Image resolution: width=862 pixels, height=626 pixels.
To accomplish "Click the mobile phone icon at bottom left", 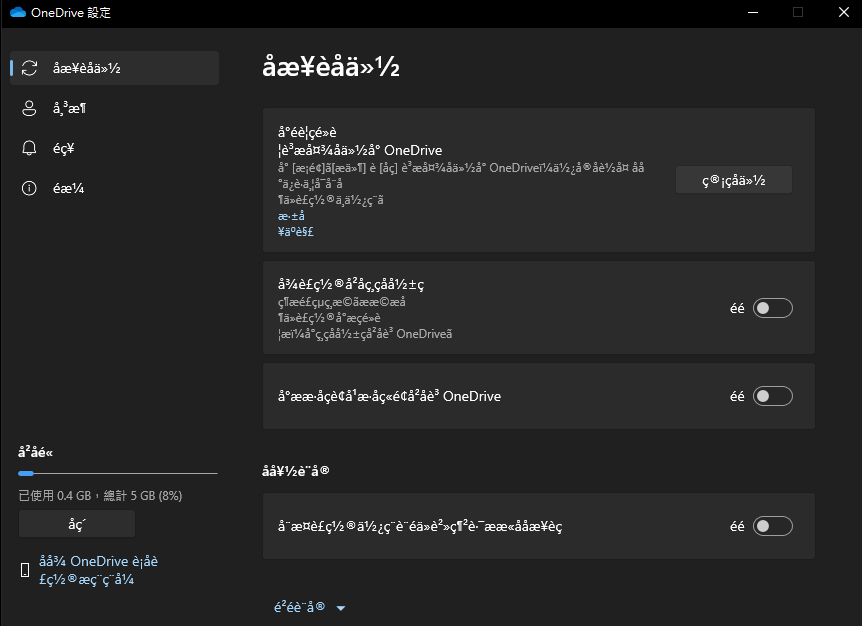I will [x=25, y=570].
